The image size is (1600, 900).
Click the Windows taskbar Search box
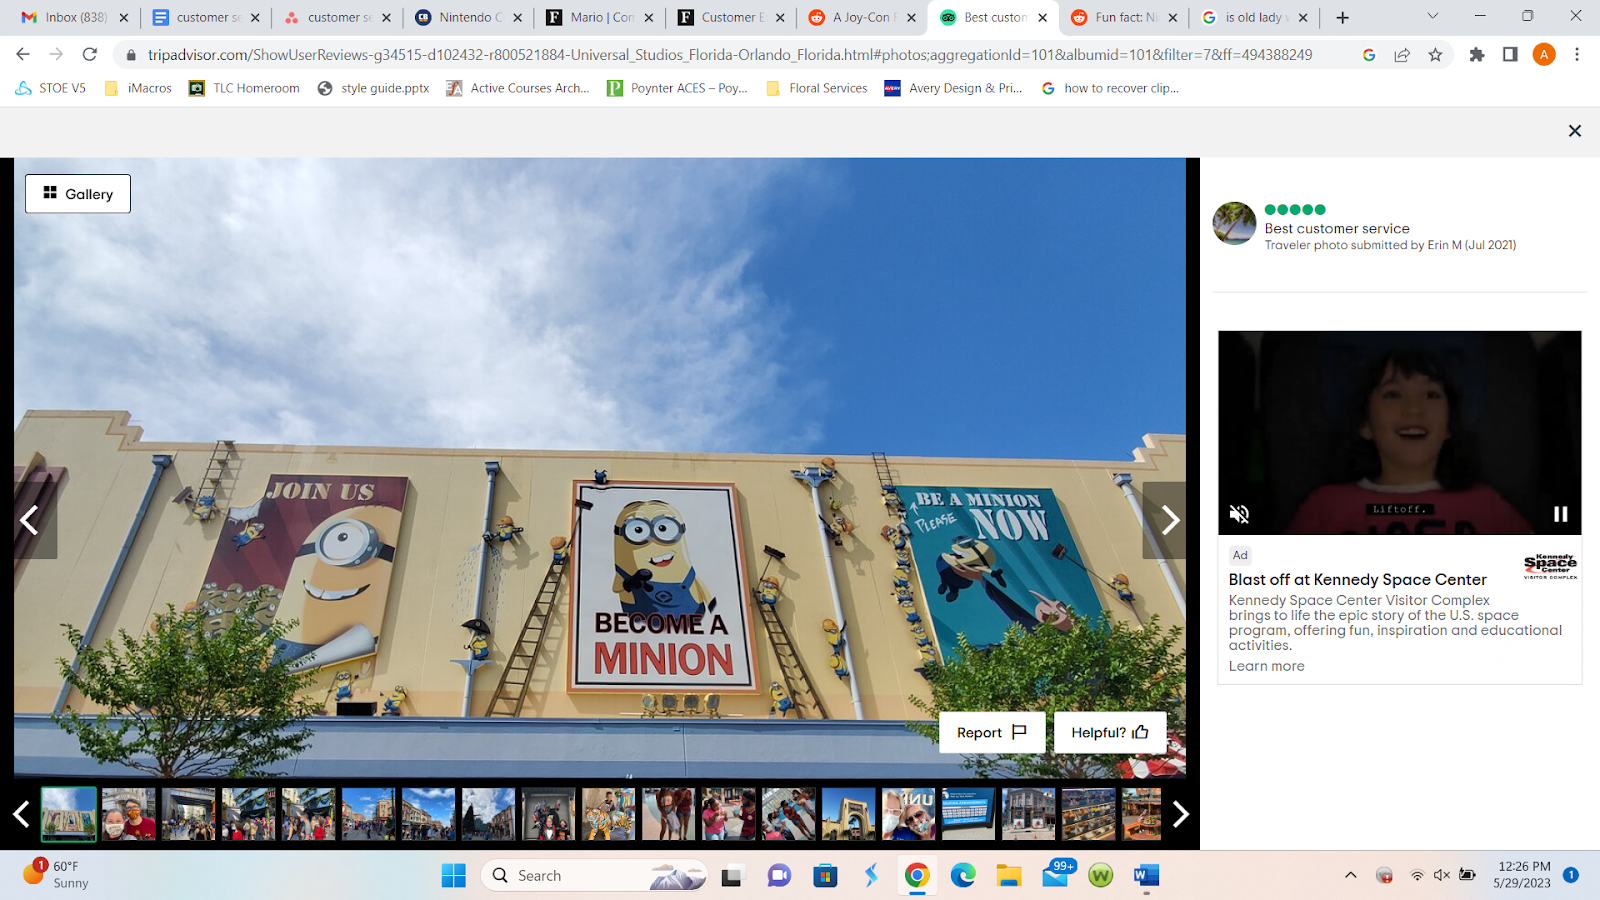click(594, 876)
